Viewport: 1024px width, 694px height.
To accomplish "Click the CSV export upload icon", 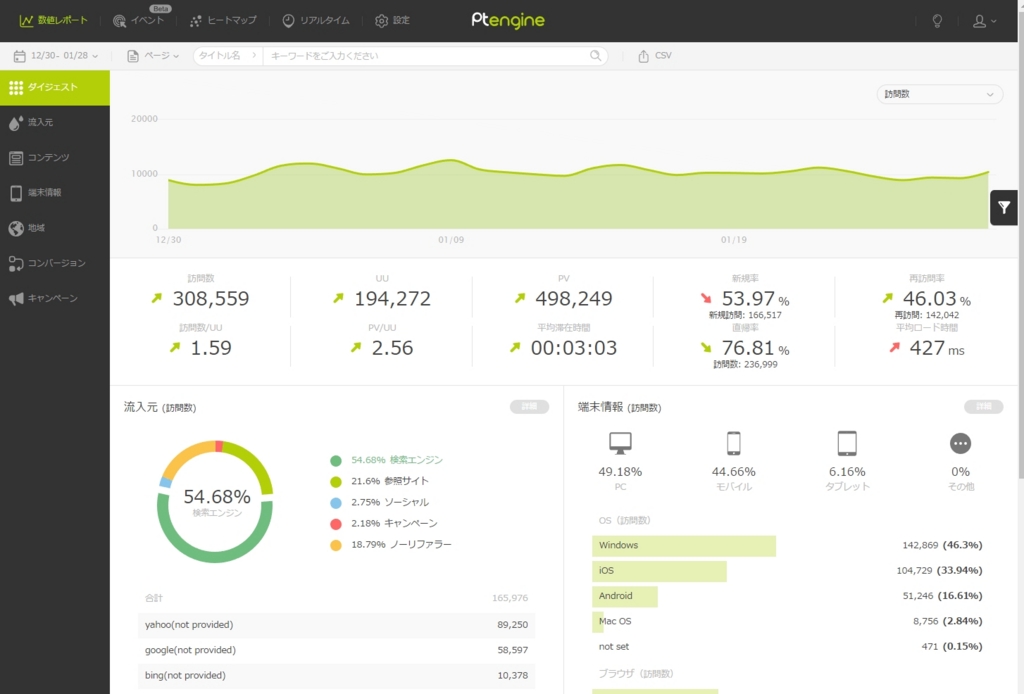I will point(643,56).
